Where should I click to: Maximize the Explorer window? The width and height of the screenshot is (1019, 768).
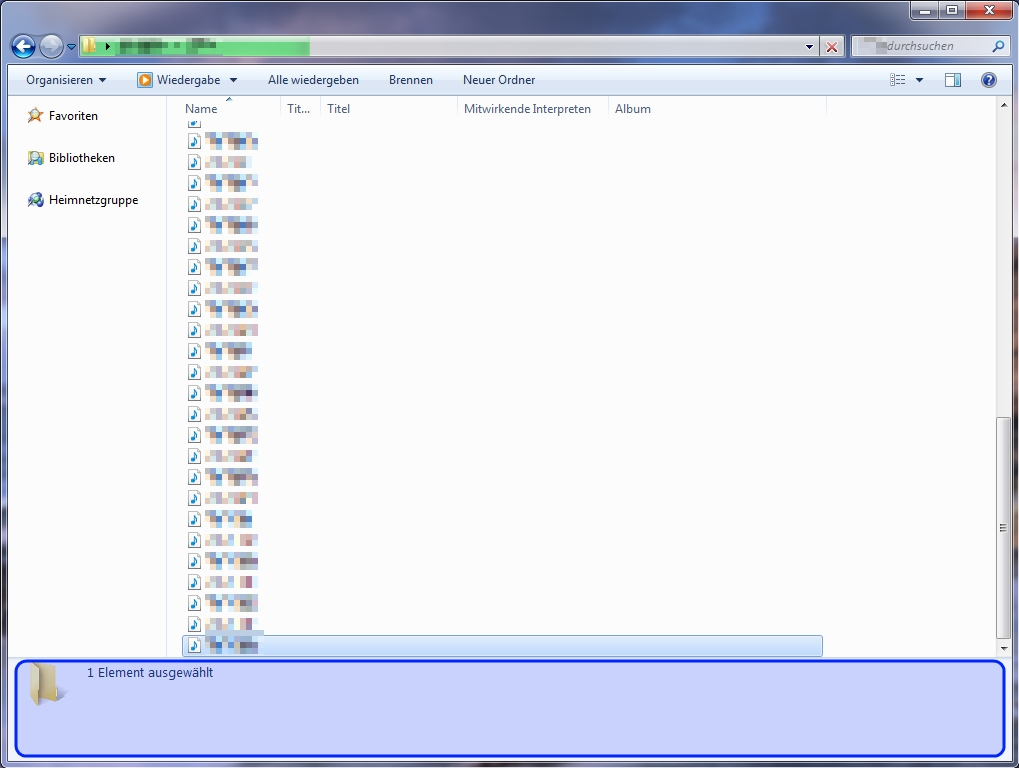(951, 10)
